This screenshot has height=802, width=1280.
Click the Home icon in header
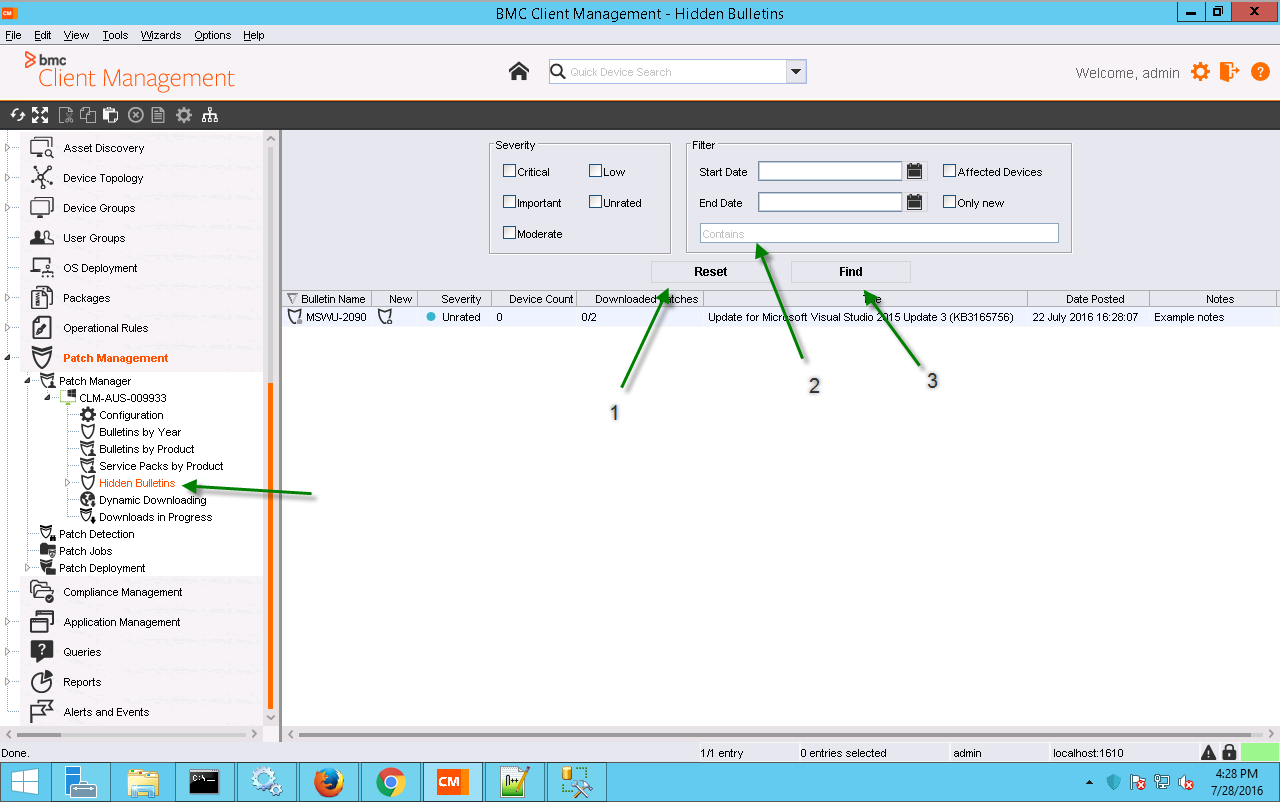point(518,71)
